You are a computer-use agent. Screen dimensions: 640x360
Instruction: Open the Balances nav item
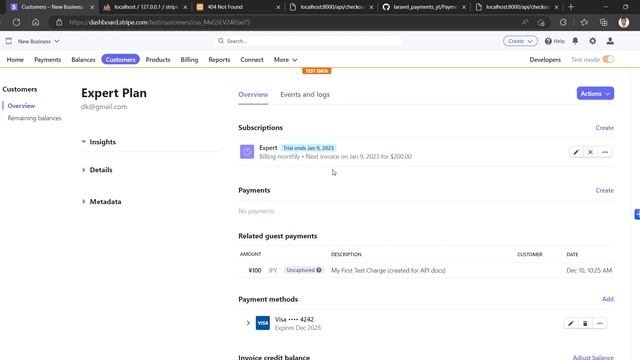coord(83,60)
